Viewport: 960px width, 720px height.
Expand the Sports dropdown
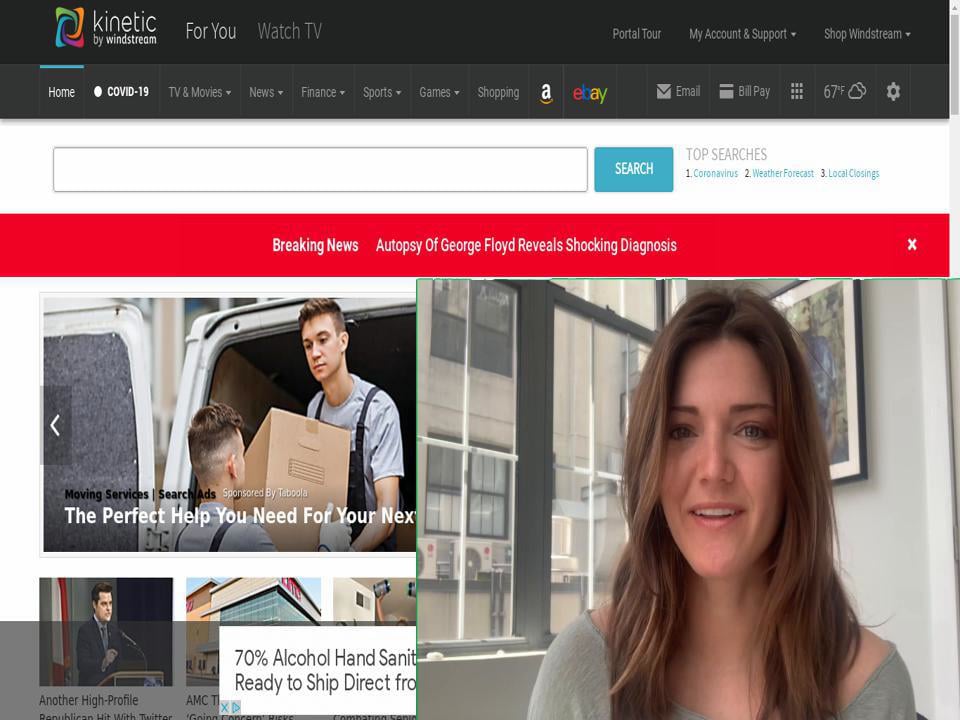pos(381,92)
